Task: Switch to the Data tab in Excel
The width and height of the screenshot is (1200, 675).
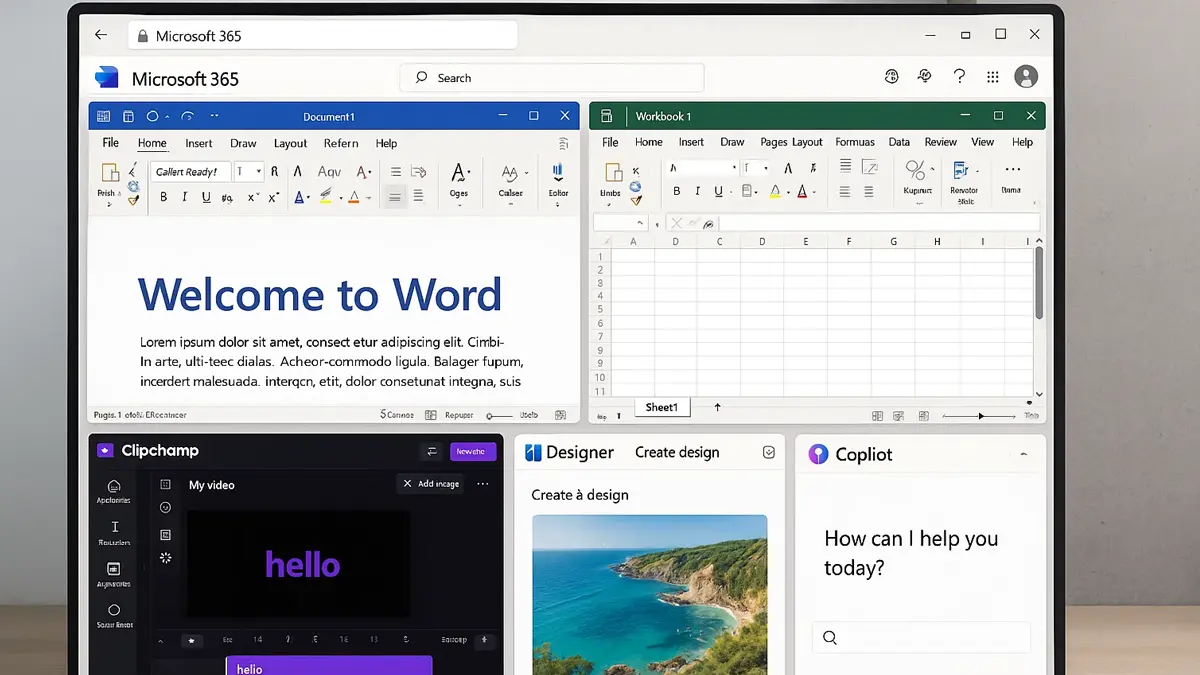Action: pos(899,142)
